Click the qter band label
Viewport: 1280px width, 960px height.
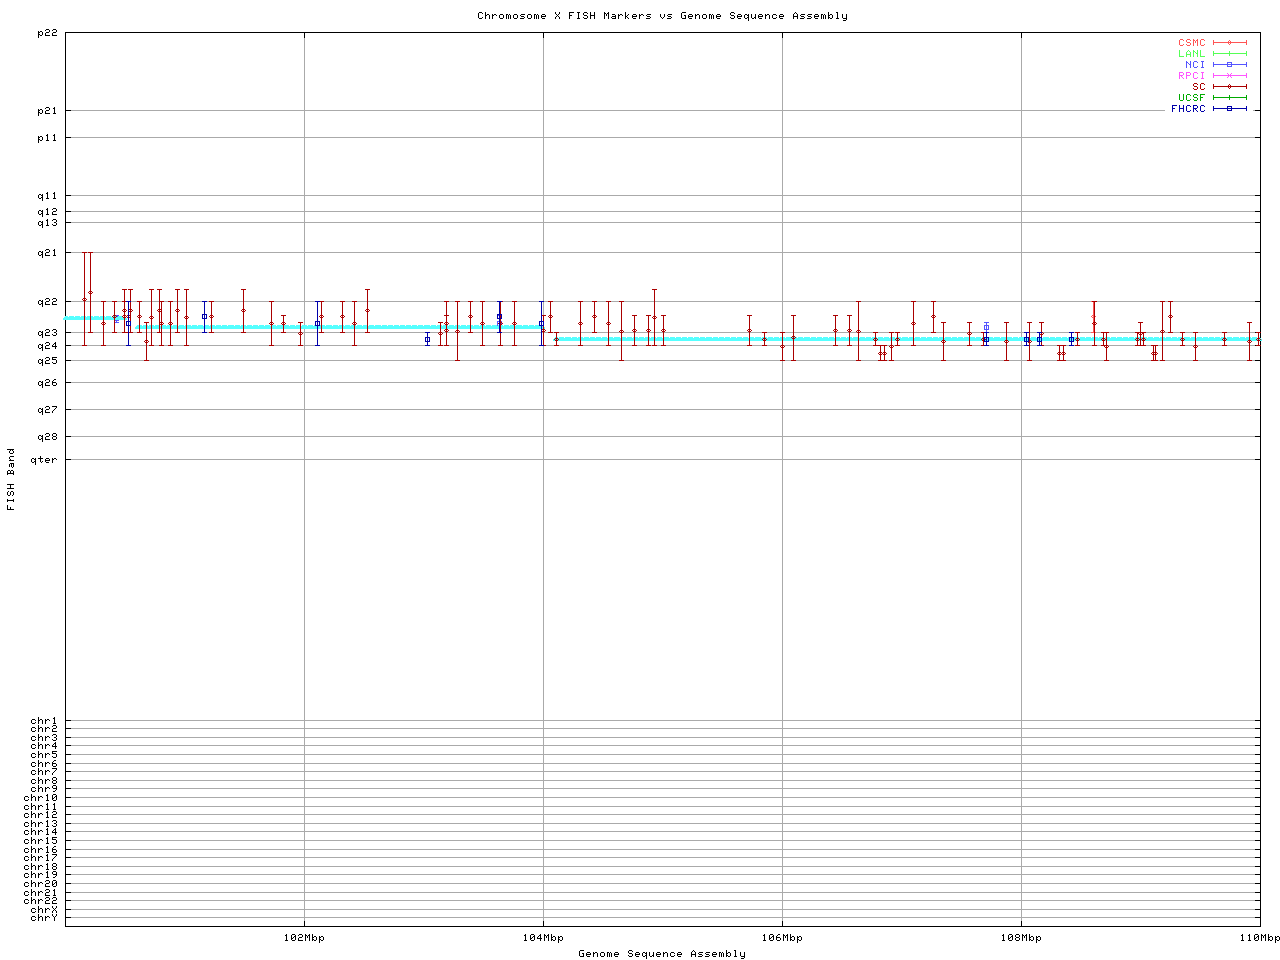(x=45, y=460)
